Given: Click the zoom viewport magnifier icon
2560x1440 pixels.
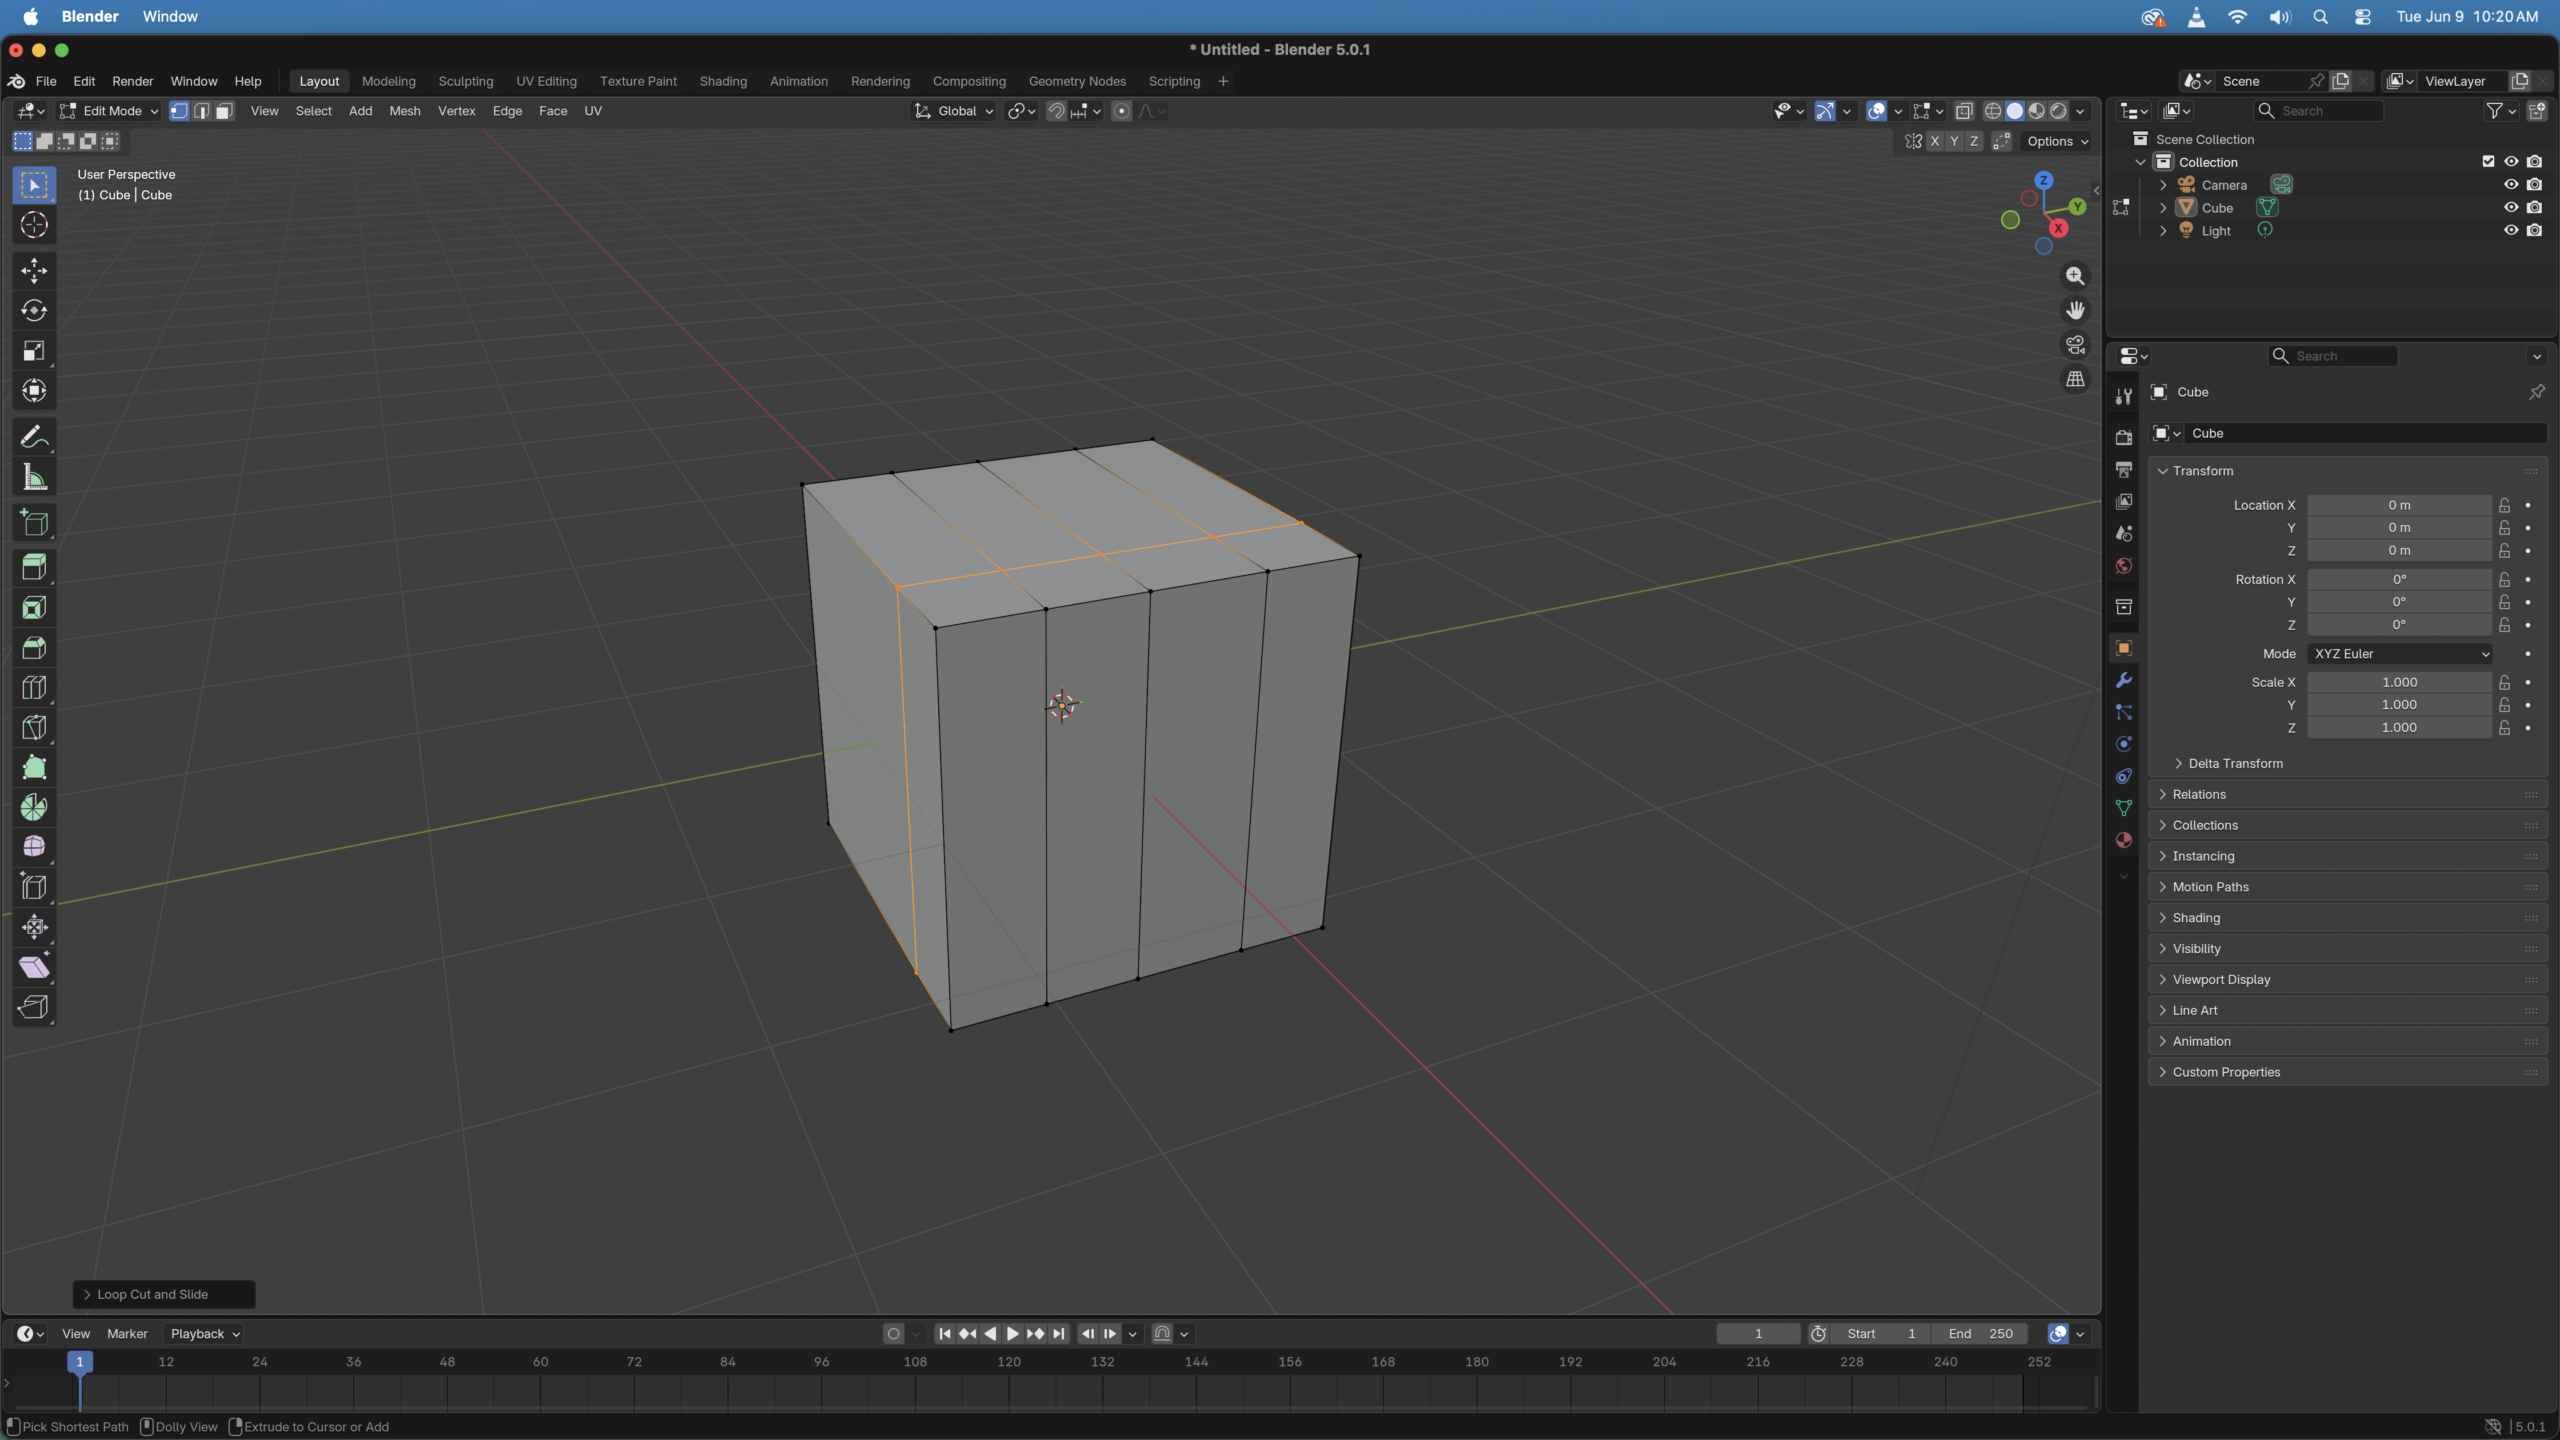Looking at the screenshot, I should pos(2076,276).
